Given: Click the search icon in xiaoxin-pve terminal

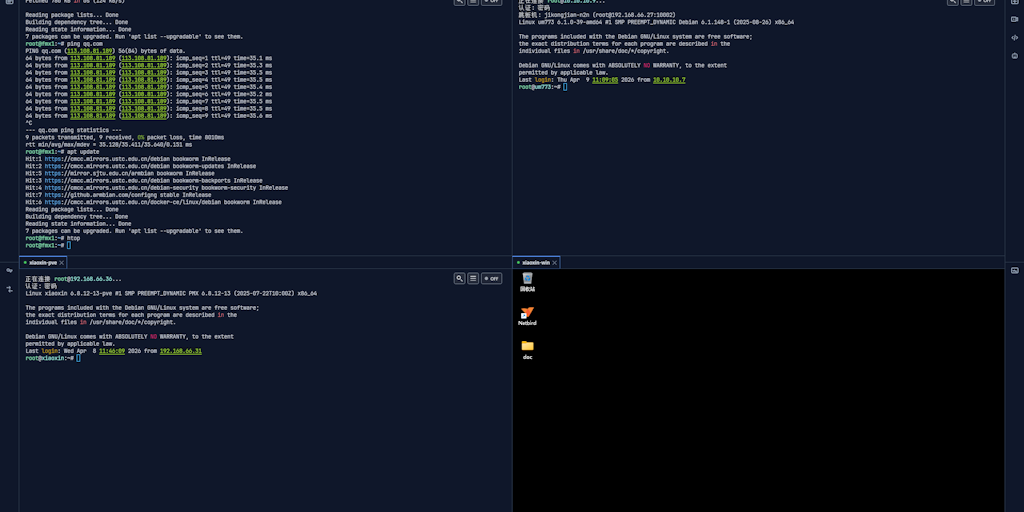Looking at the screenshot, I should coord(459,278).
